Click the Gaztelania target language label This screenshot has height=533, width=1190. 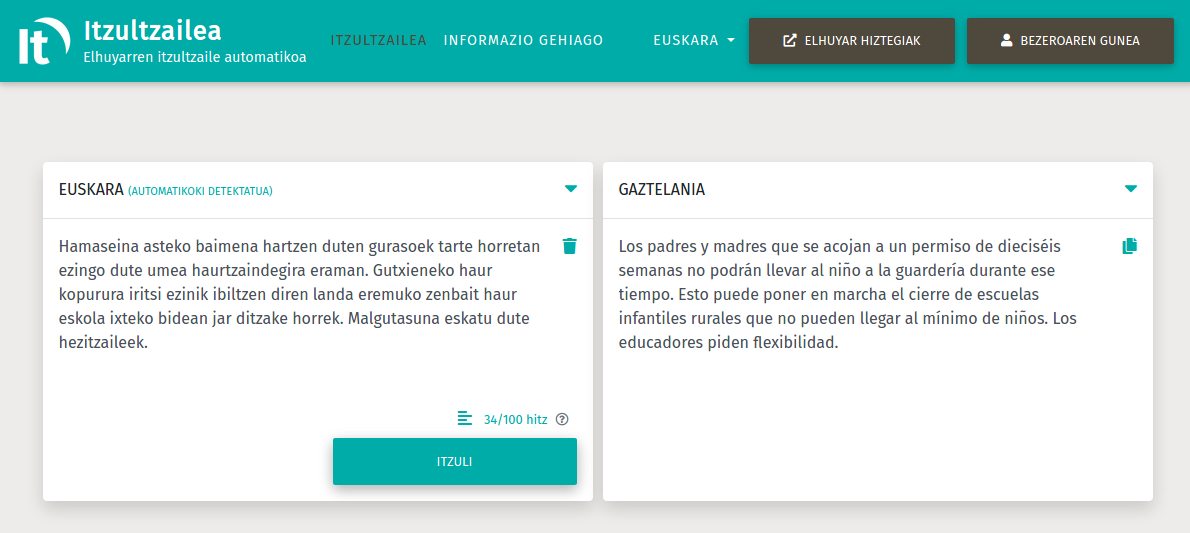pos(661,189)
